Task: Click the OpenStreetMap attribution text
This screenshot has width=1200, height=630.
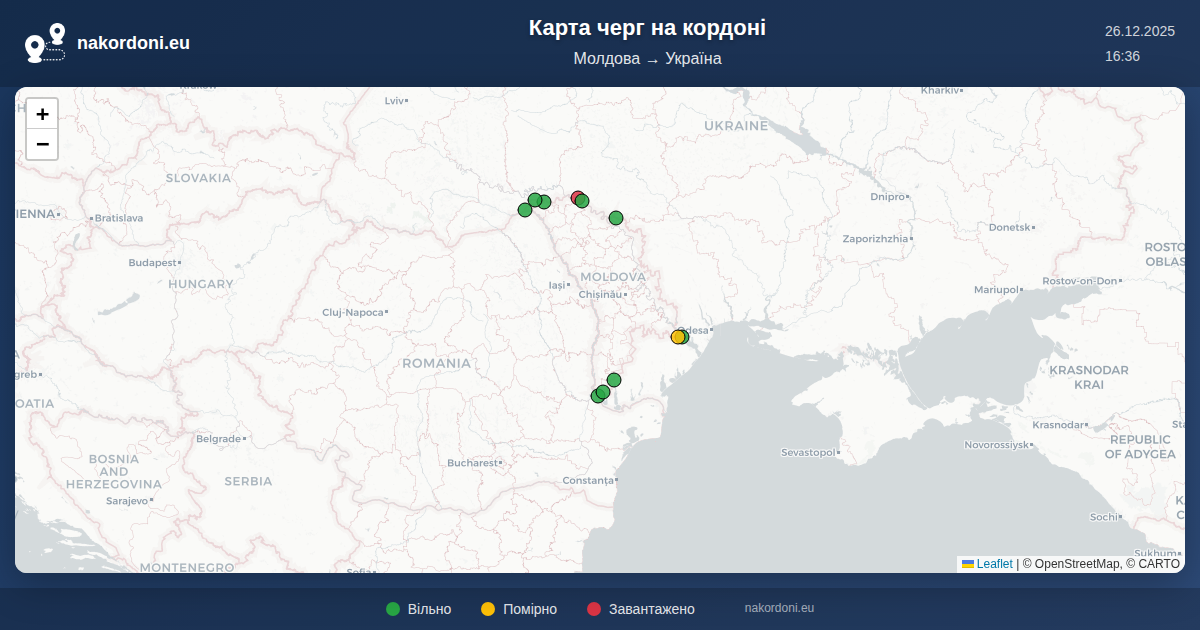Action: (1077, 564)
